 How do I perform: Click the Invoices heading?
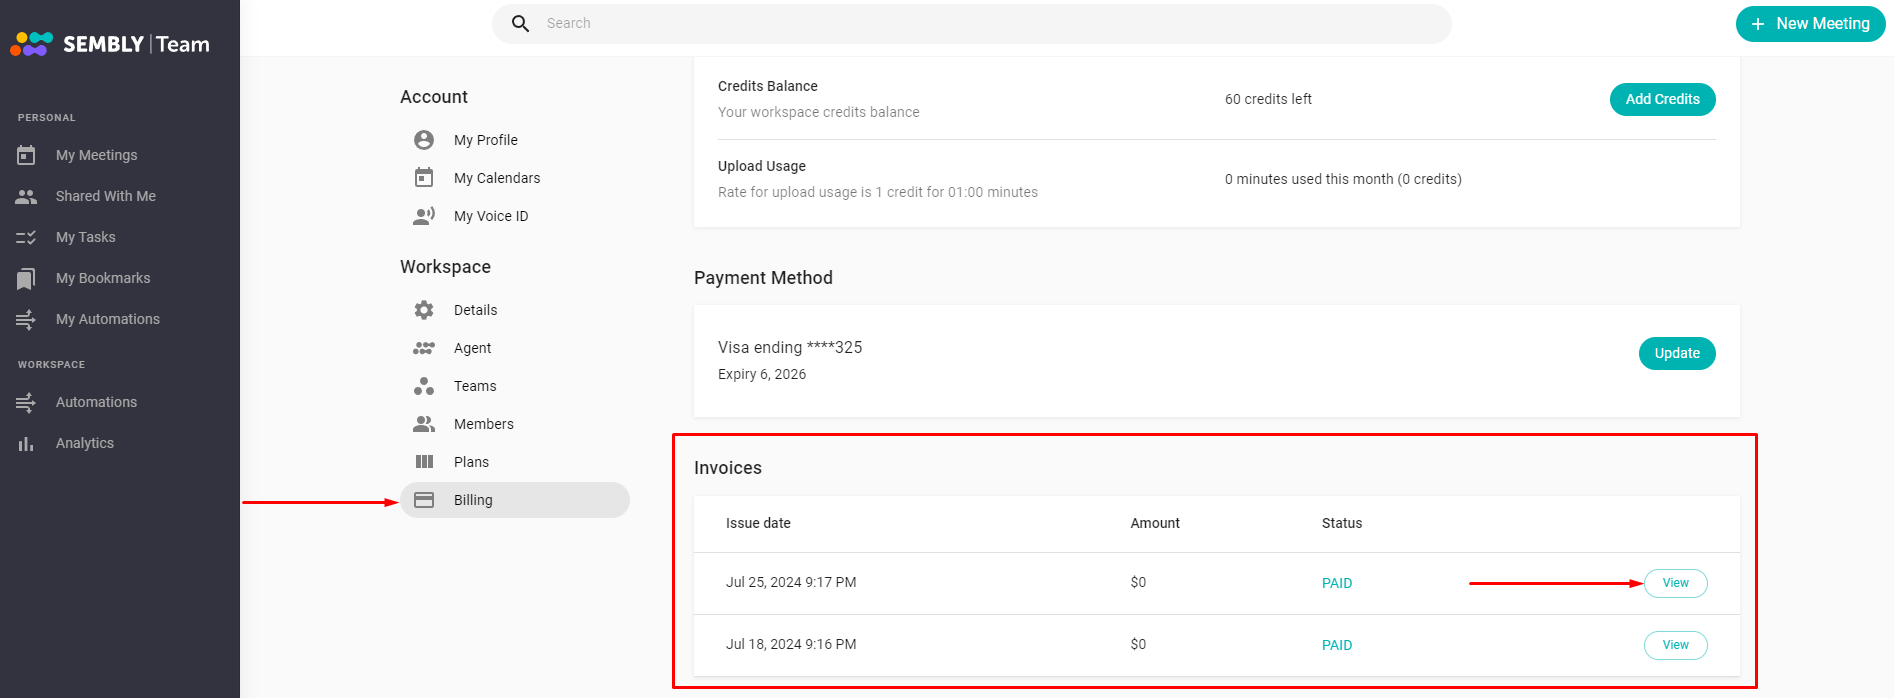(728, 468)
